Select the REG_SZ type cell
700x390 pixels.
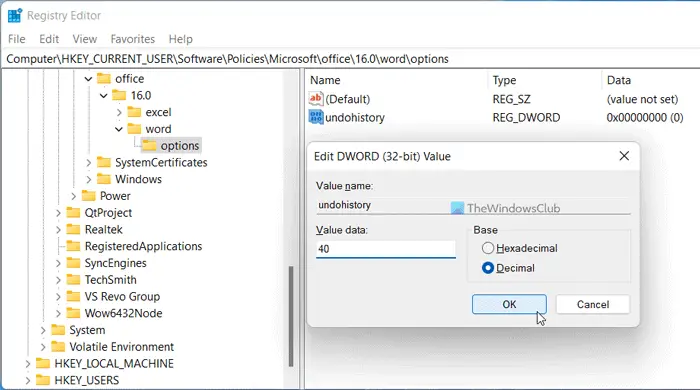pyautogui.click(x=511, y=99)
